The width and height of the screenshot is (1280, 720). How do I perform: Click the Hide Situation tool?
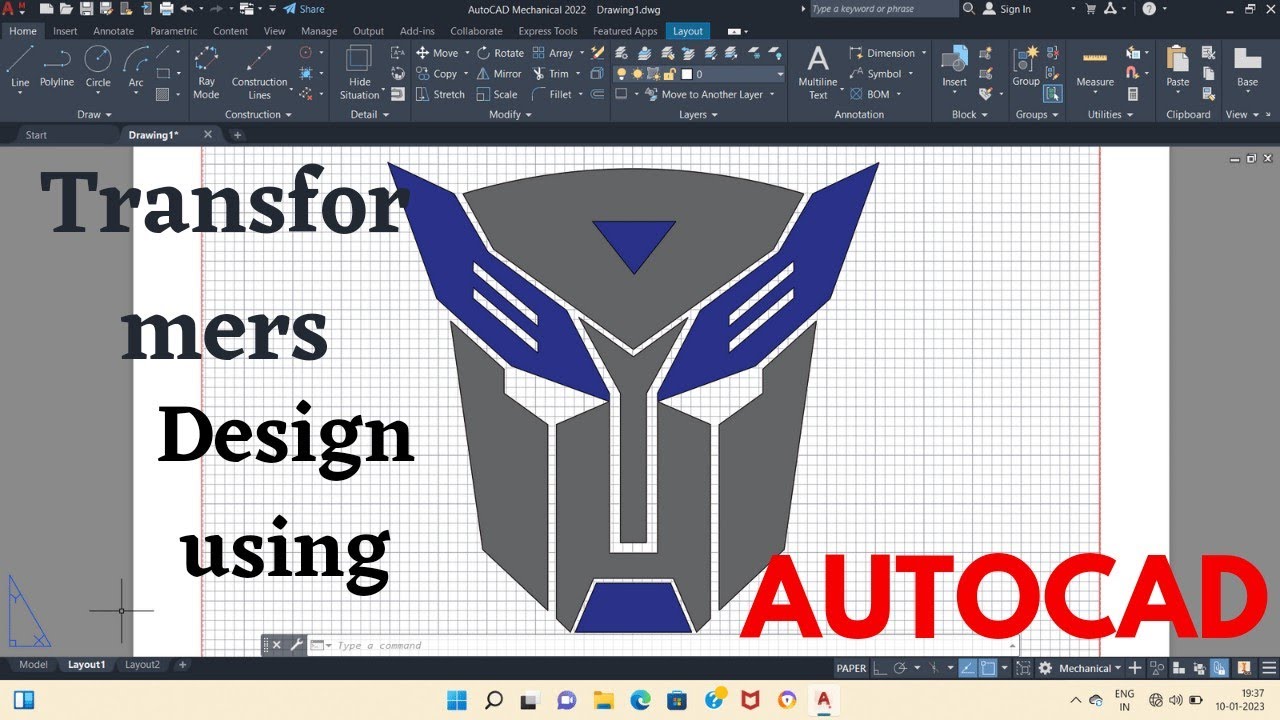click(x=359, y=72)
